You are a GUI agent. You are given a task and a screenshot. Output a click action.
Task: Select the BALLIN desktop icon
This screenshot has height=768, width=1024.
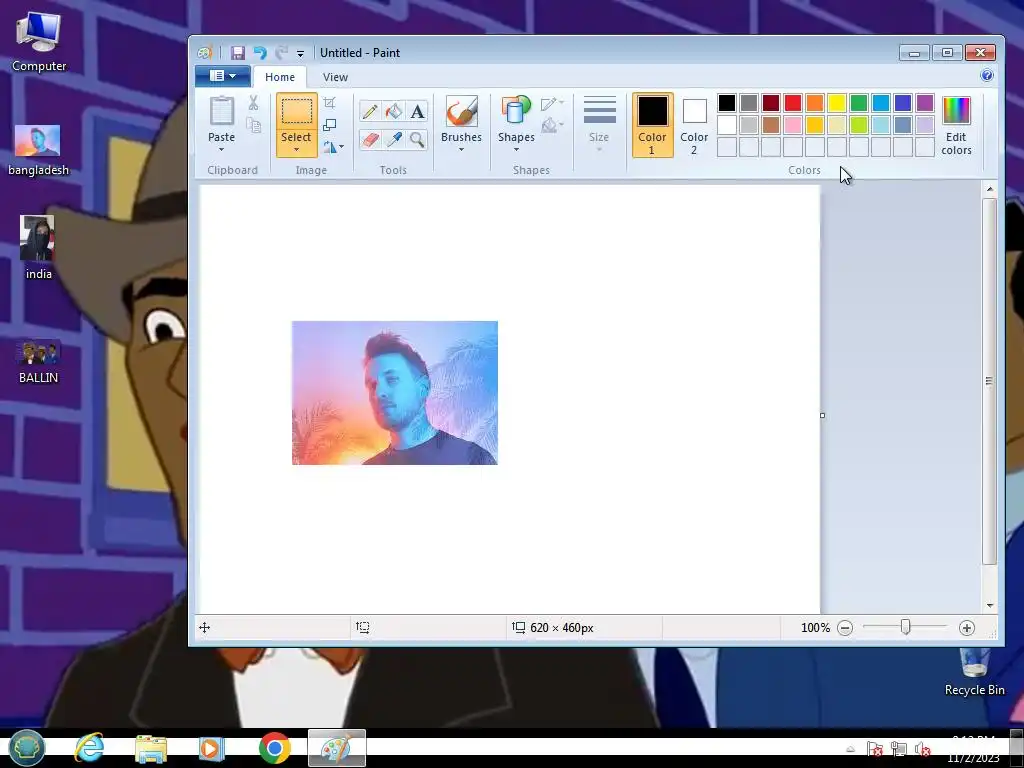pos(38,360)
